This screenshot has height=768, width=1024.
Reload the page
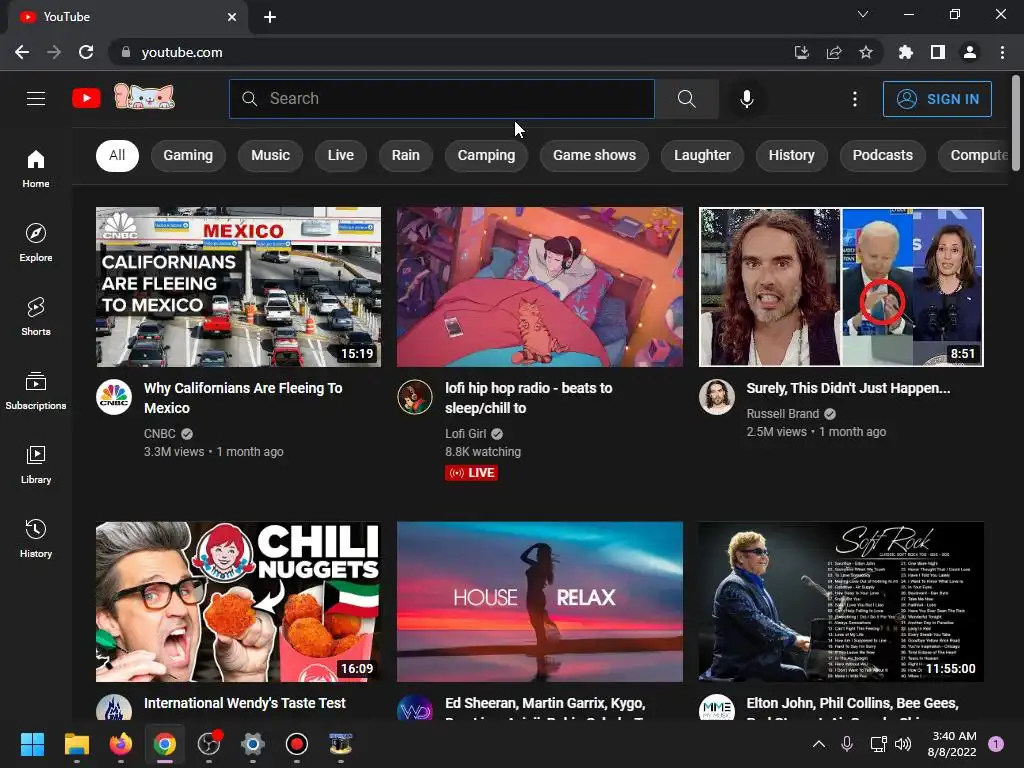pyautogui.click(x=86, y=52)
